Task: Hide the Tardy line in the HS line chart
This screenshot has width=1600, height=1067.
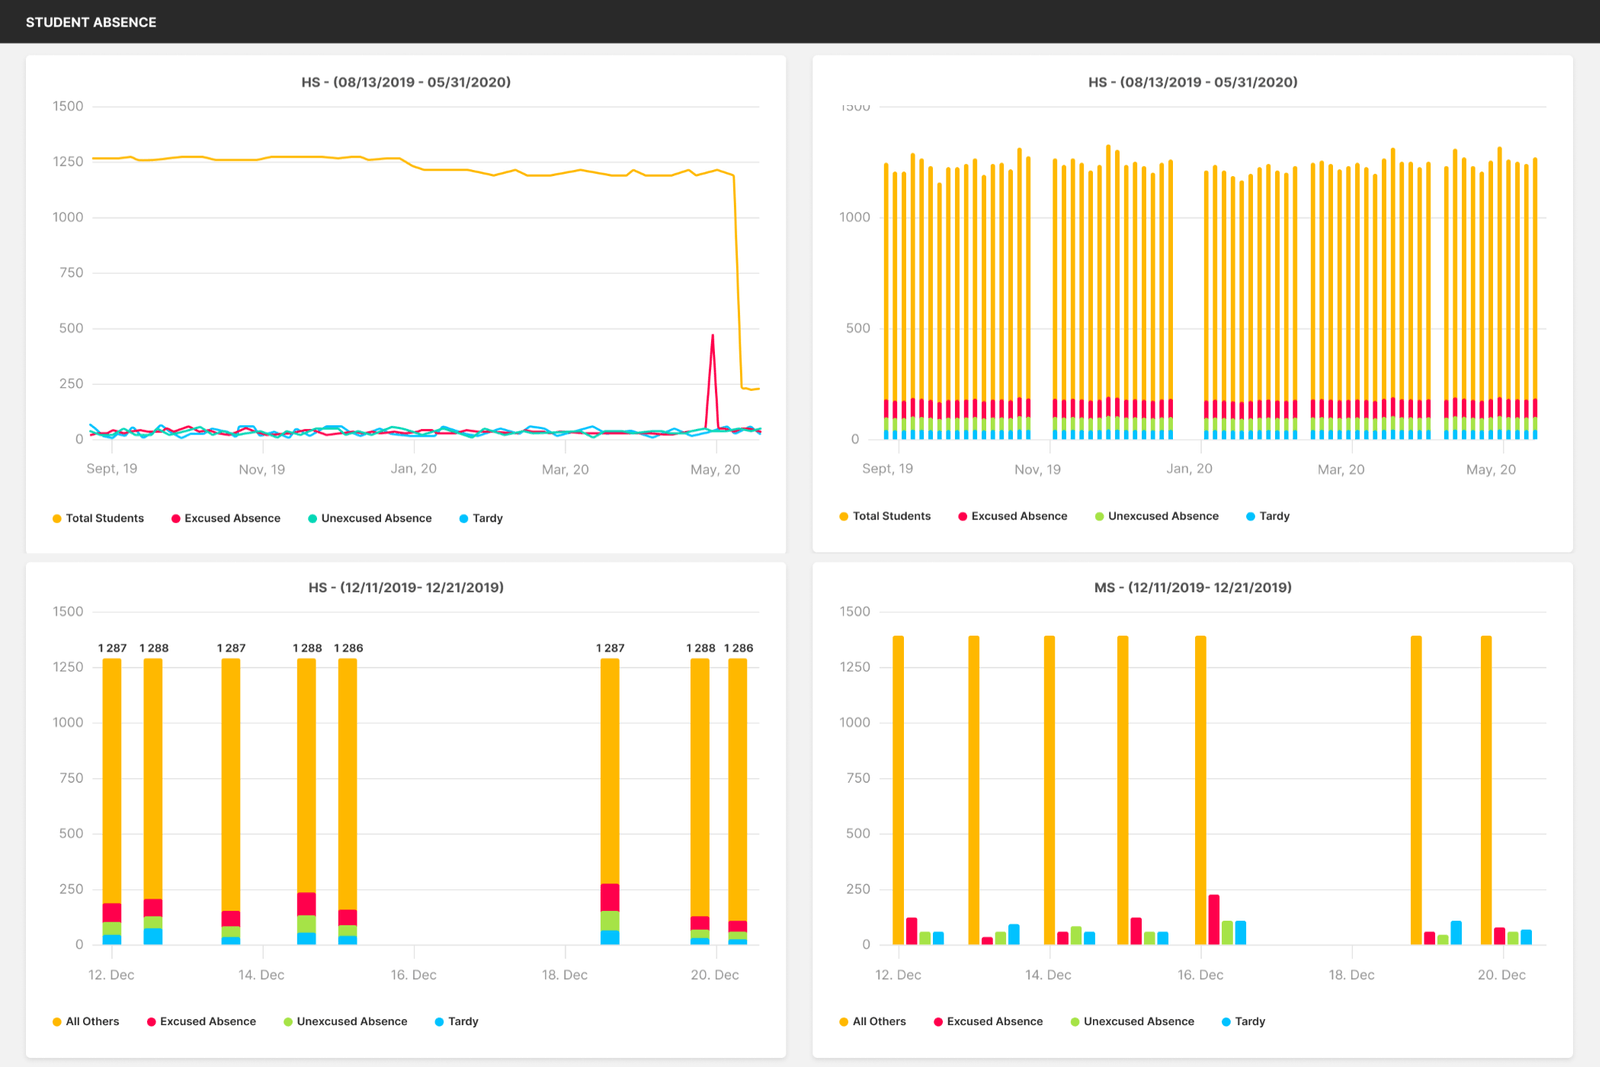Action: click(x=481, y=518)
